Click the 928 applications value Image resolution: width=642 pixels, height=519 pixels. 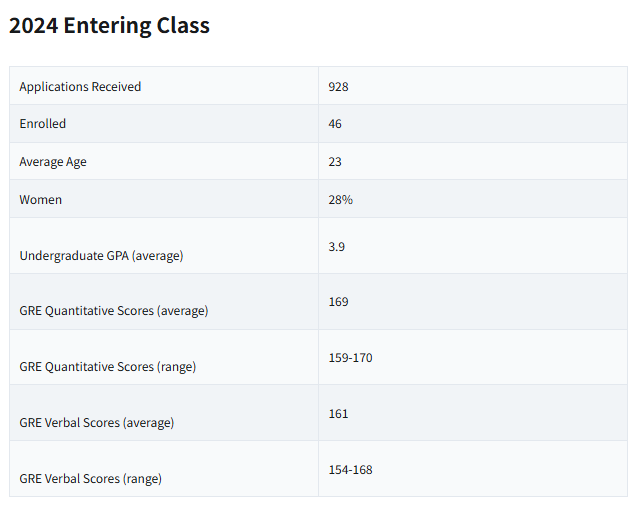[338, 87]
